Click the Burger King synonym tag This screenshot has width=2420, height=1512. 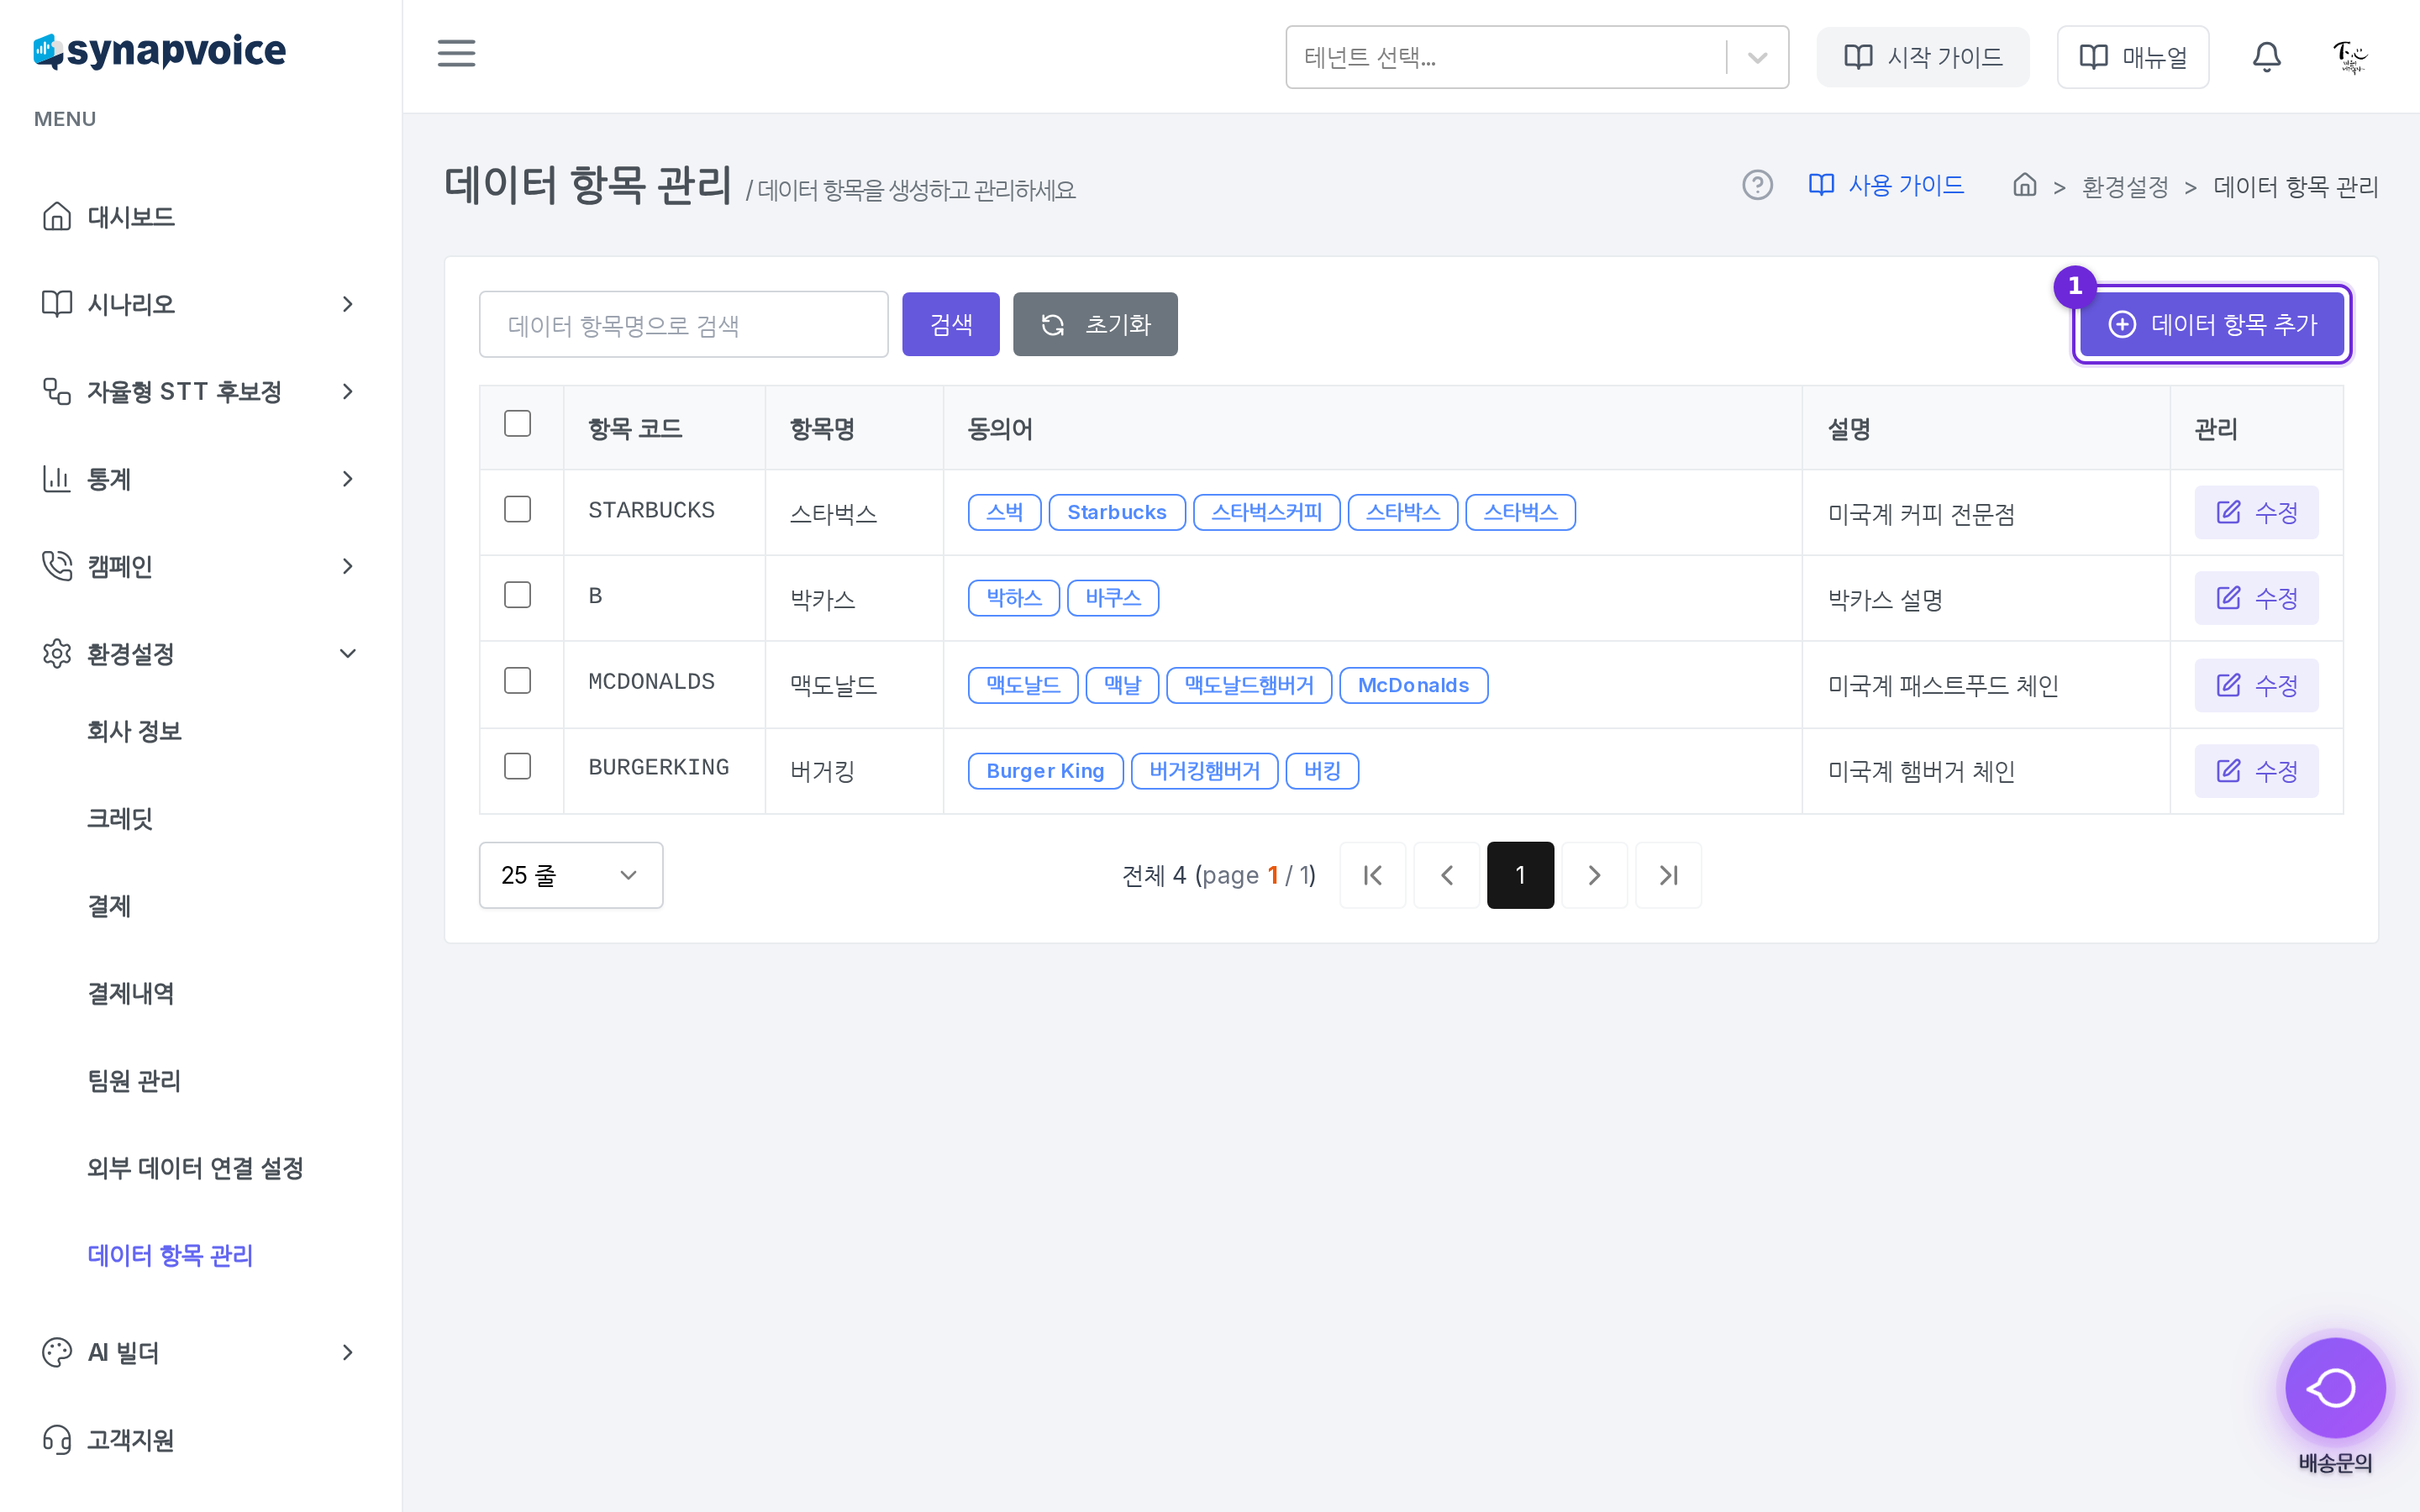[1045, 771]
